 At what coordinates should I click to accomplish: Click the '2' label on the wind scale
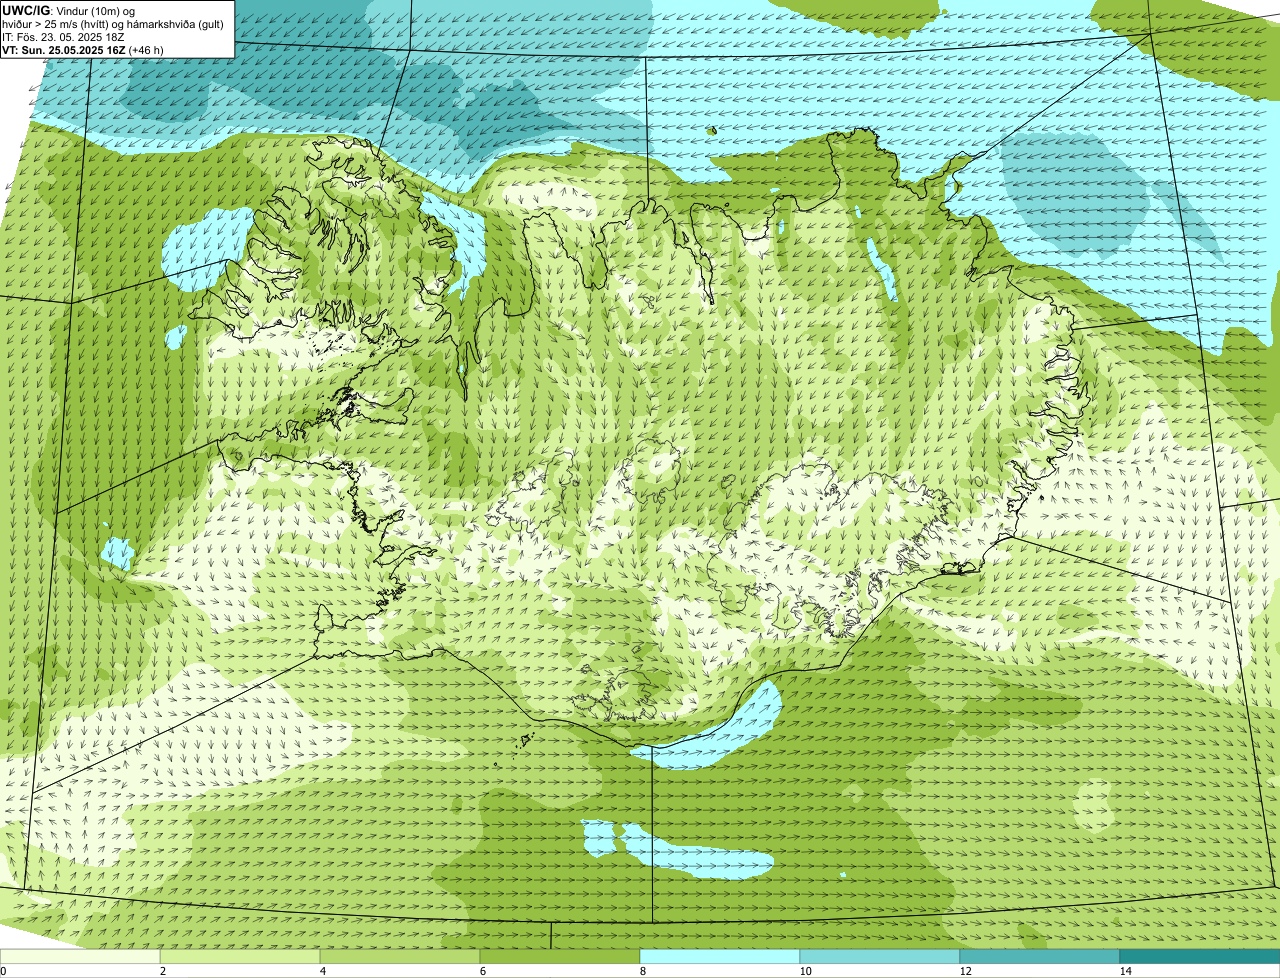(x=162, y=971)
